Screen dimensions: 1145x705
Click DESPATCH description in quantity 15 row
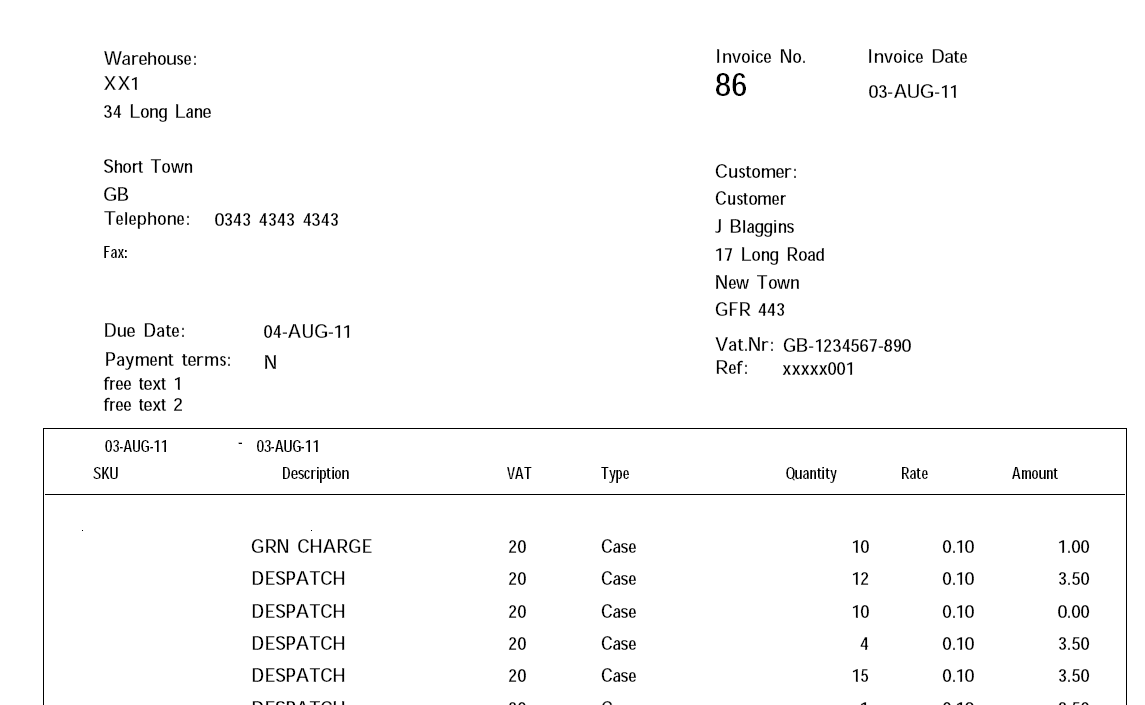pos(299,677)
